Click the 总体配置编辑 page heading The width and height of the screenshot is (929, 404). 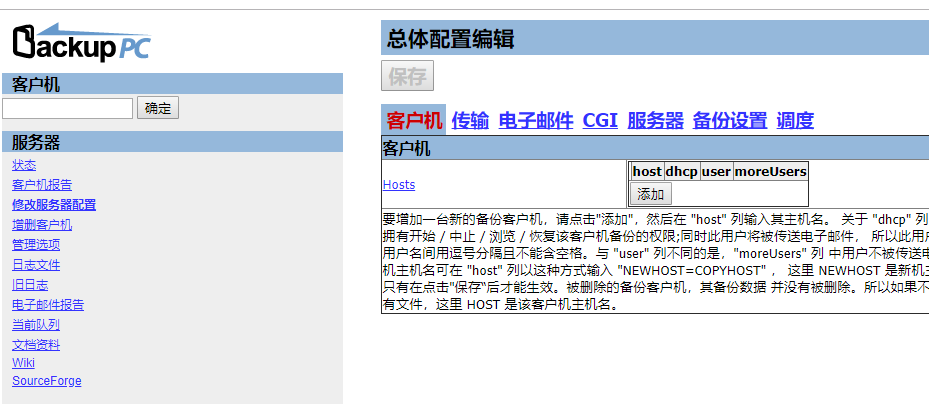pos(451,40)
